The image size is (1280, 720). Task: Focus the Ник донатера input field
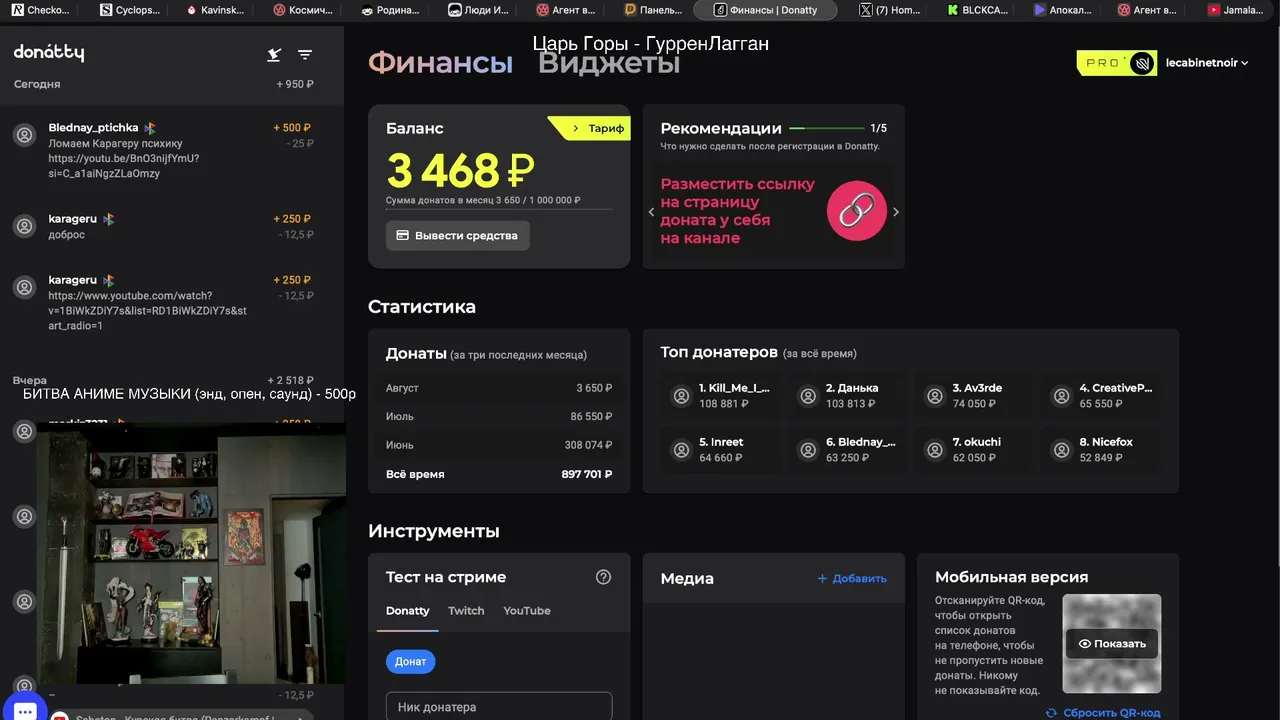pos(499,706)
